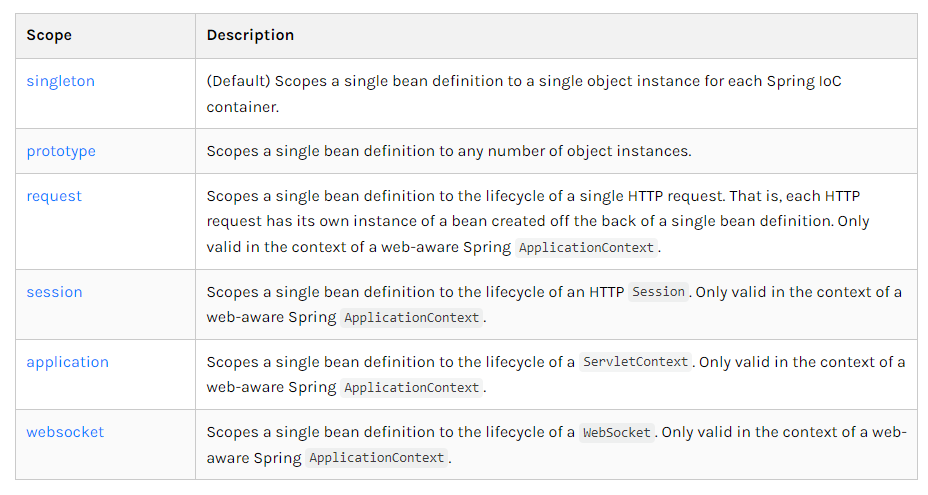928x495 pixels.
Task: Open the request scope link
Action: click(x=54, y=196)
